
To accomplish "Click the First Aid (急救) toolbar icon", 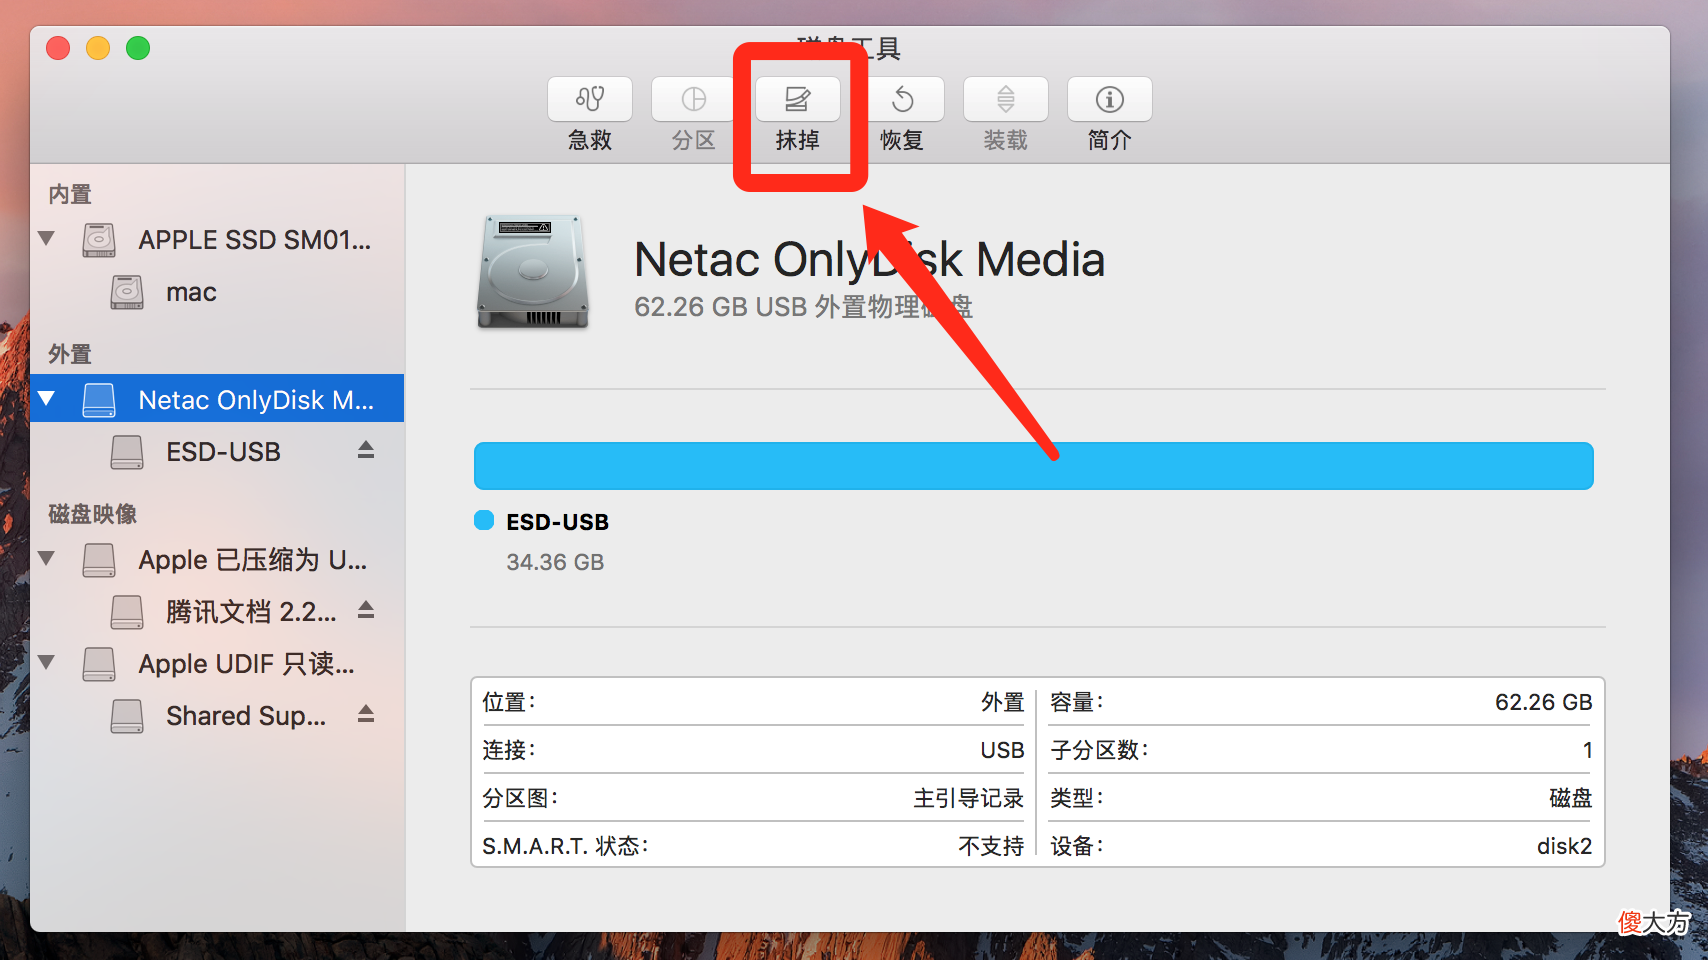I will click(x=590, y=99).
